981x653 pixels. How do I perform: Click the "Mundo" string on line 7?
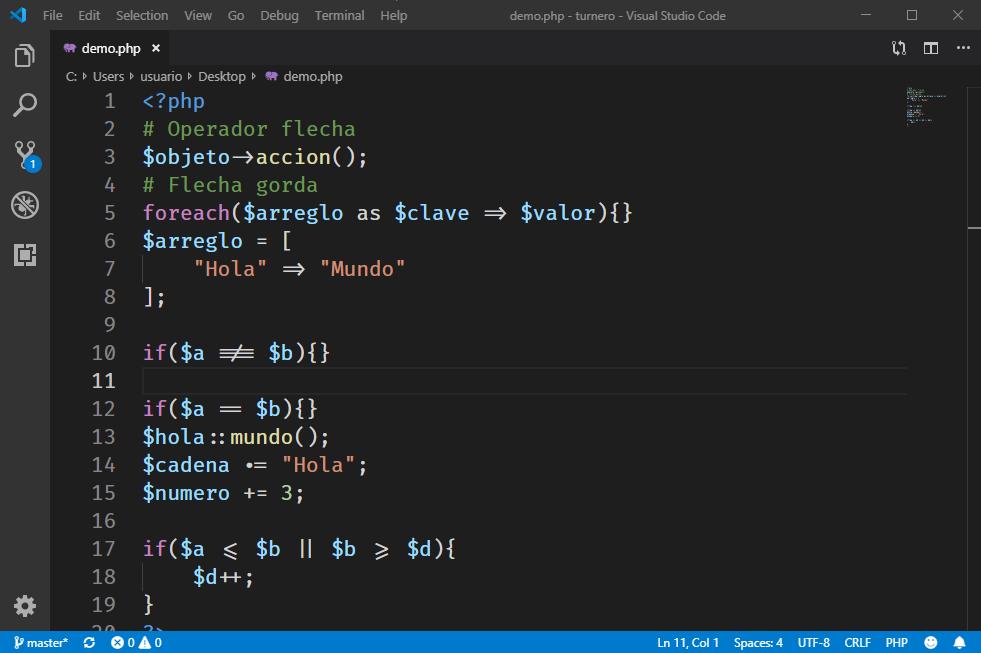362,269
